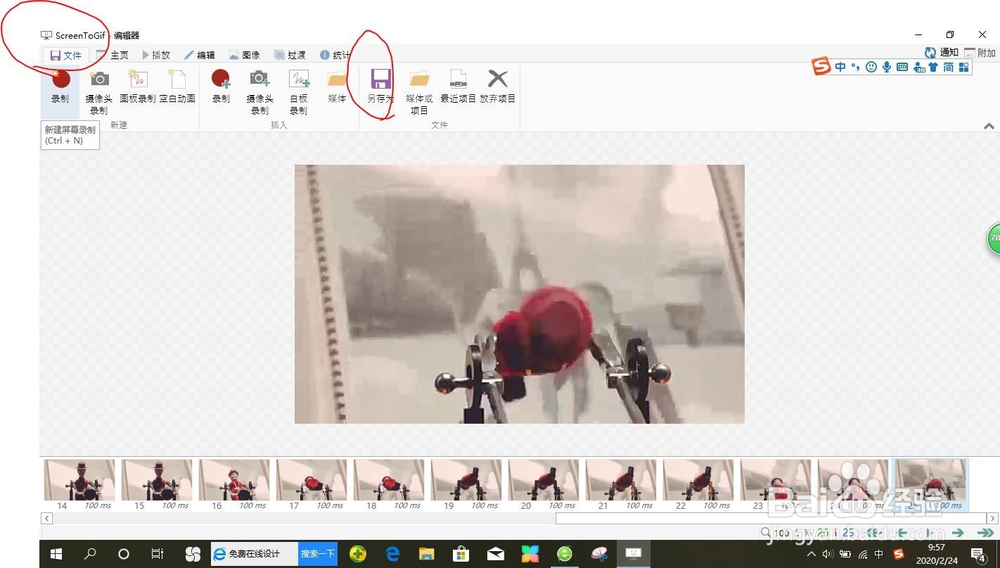The image size is (1000, 568).
Task: Insert a webcam recording under 插入
Action: click(260, 92)
